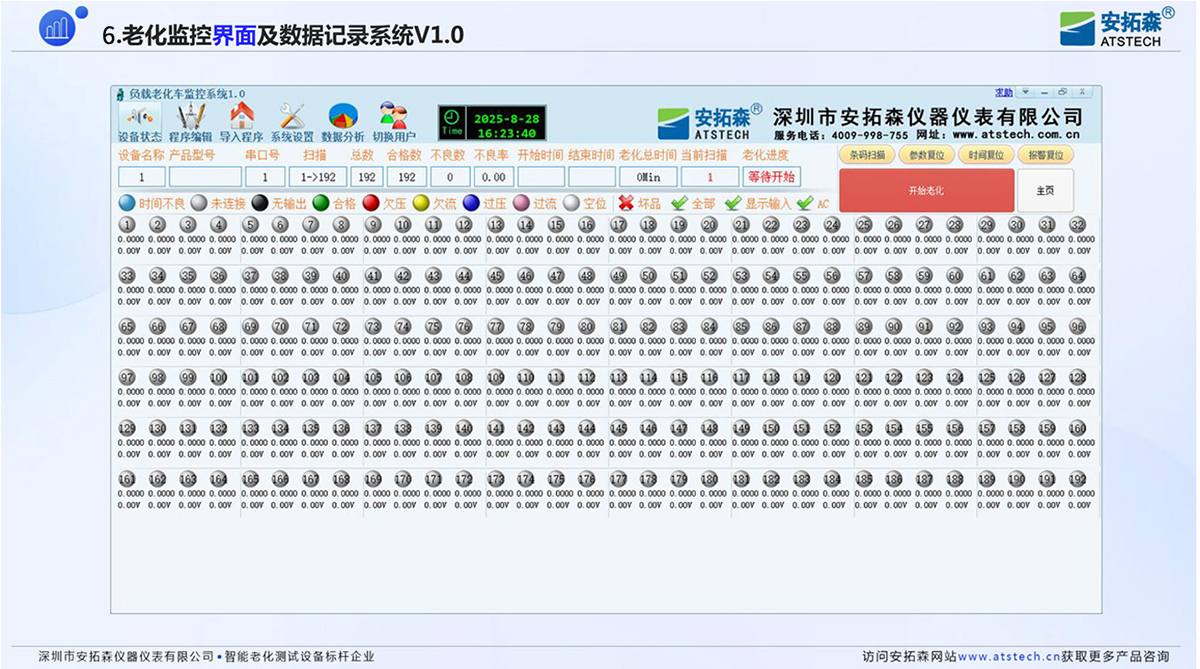Expand the title bar dropdown arrow

tap(1025, 93)
